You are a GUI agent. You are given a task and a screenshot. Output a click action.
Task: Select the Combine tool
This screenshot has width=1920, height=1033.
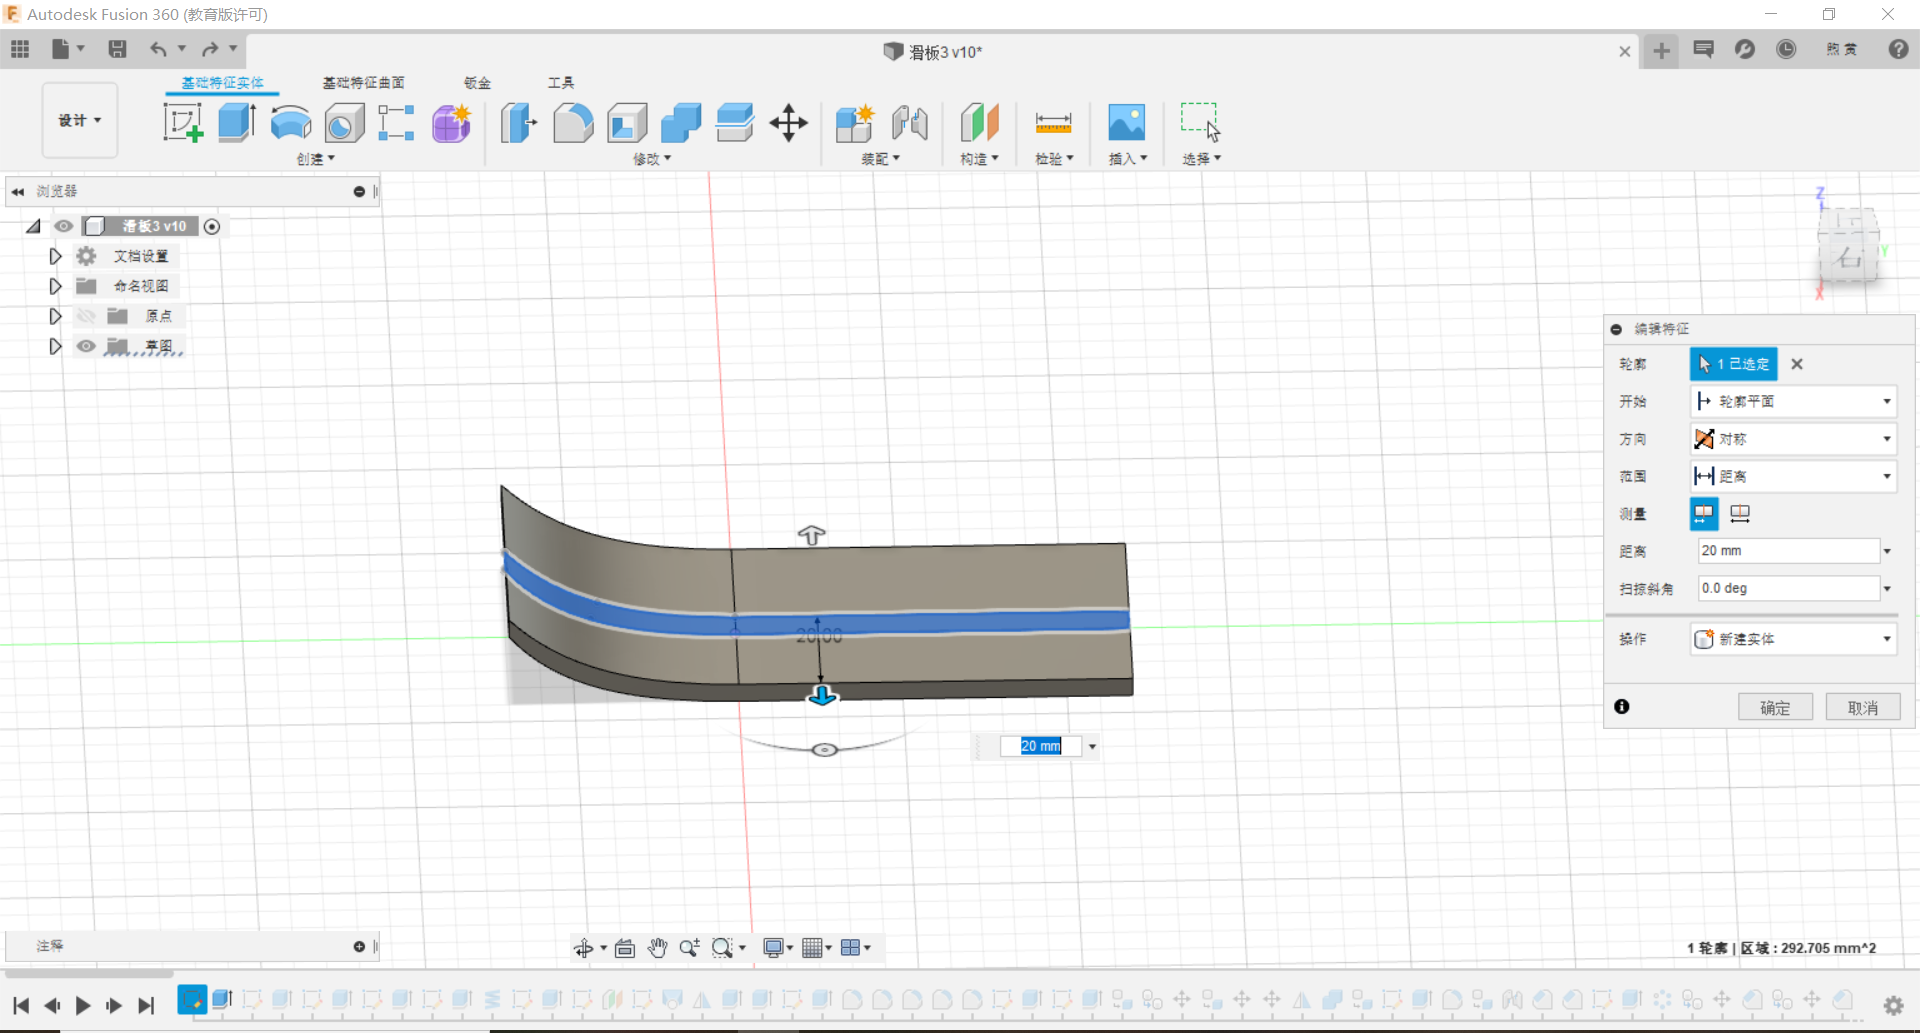681,122
